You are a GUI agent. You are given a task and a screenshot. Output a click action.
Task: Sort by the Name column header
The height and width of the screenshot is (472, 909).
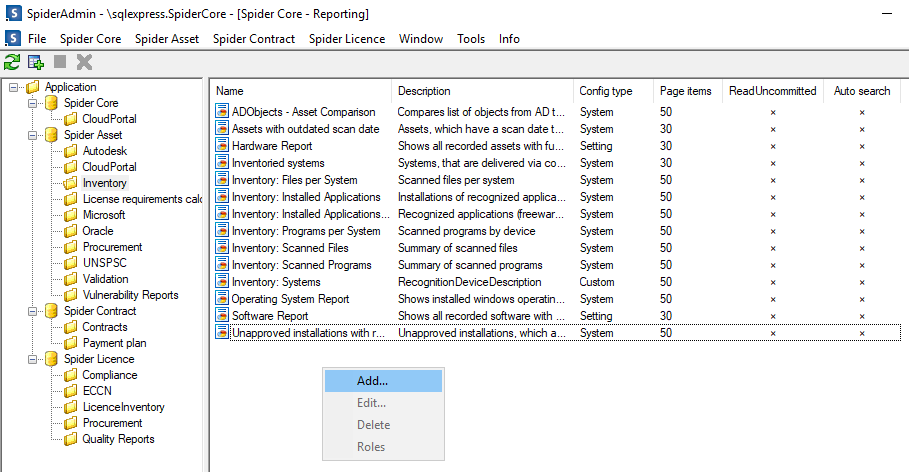point(301,91)
